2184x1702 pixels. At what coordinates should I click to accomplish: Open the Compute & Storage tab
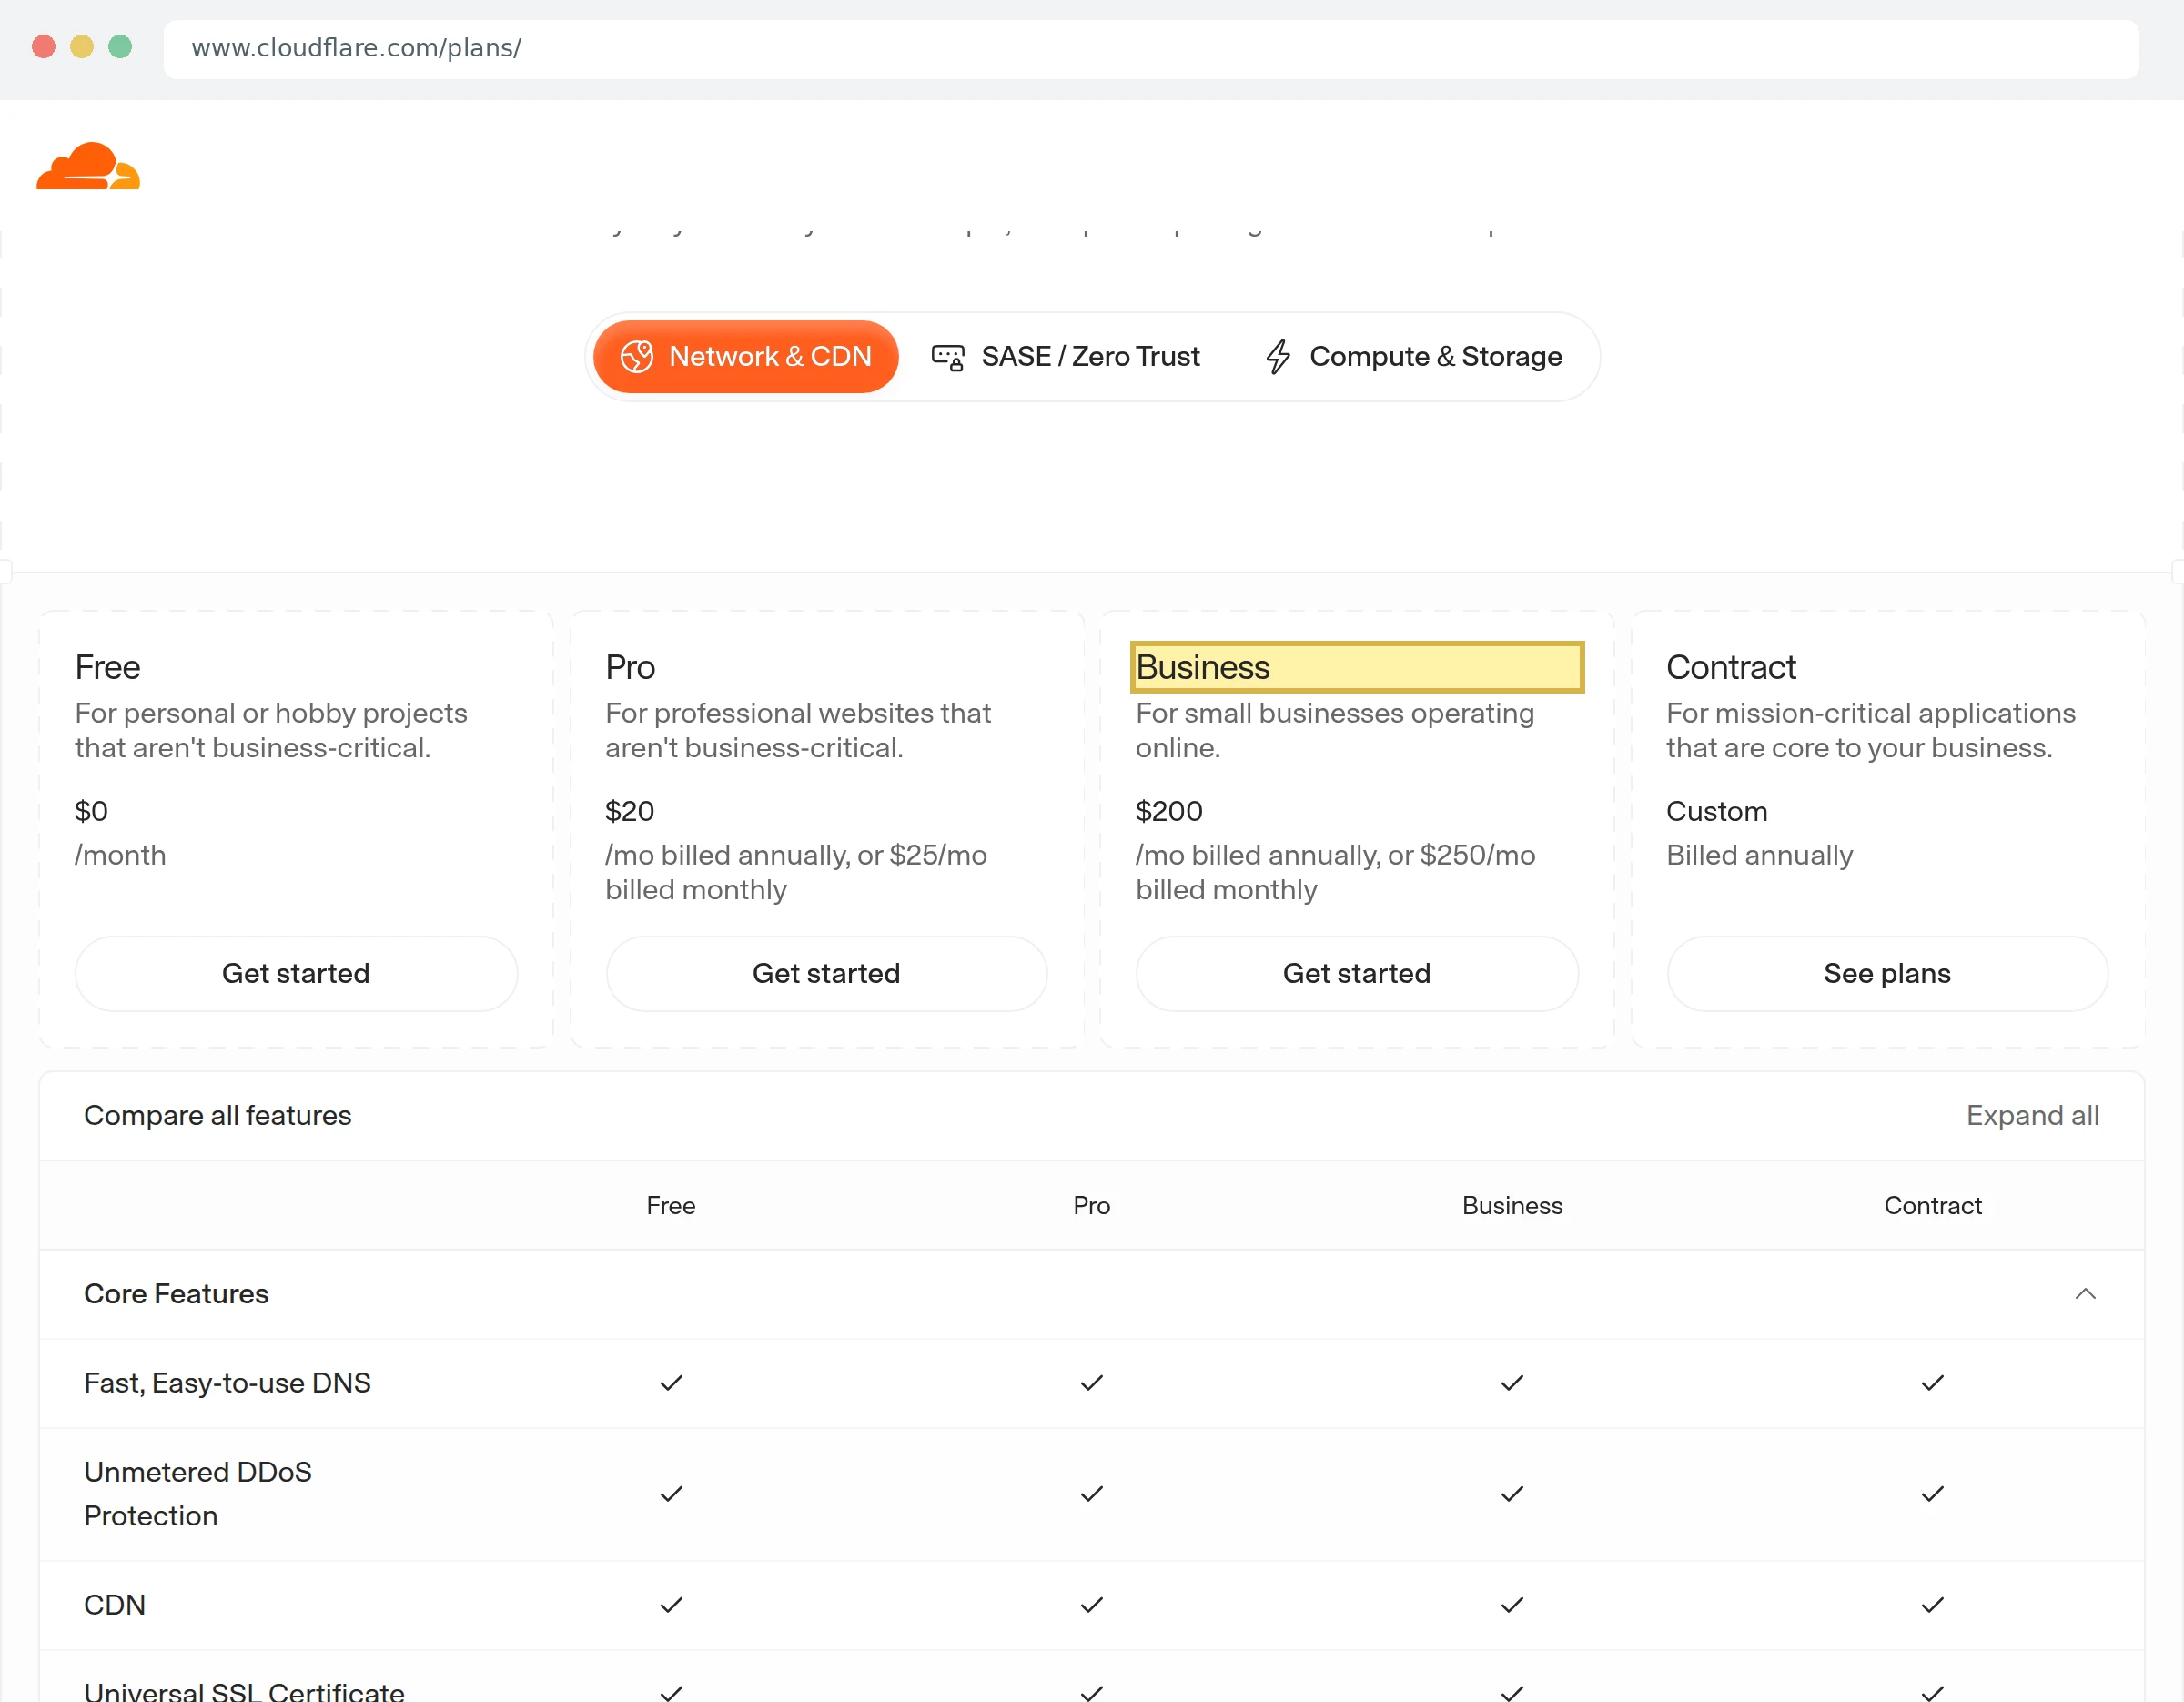click(x=1413, y=357)
